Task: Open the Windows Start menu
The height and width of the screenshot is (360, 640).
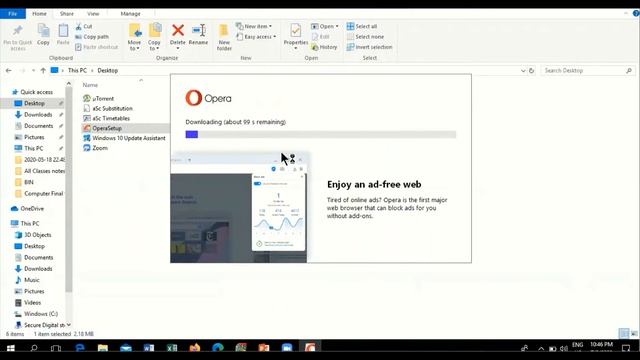Action: pos(11,348)
